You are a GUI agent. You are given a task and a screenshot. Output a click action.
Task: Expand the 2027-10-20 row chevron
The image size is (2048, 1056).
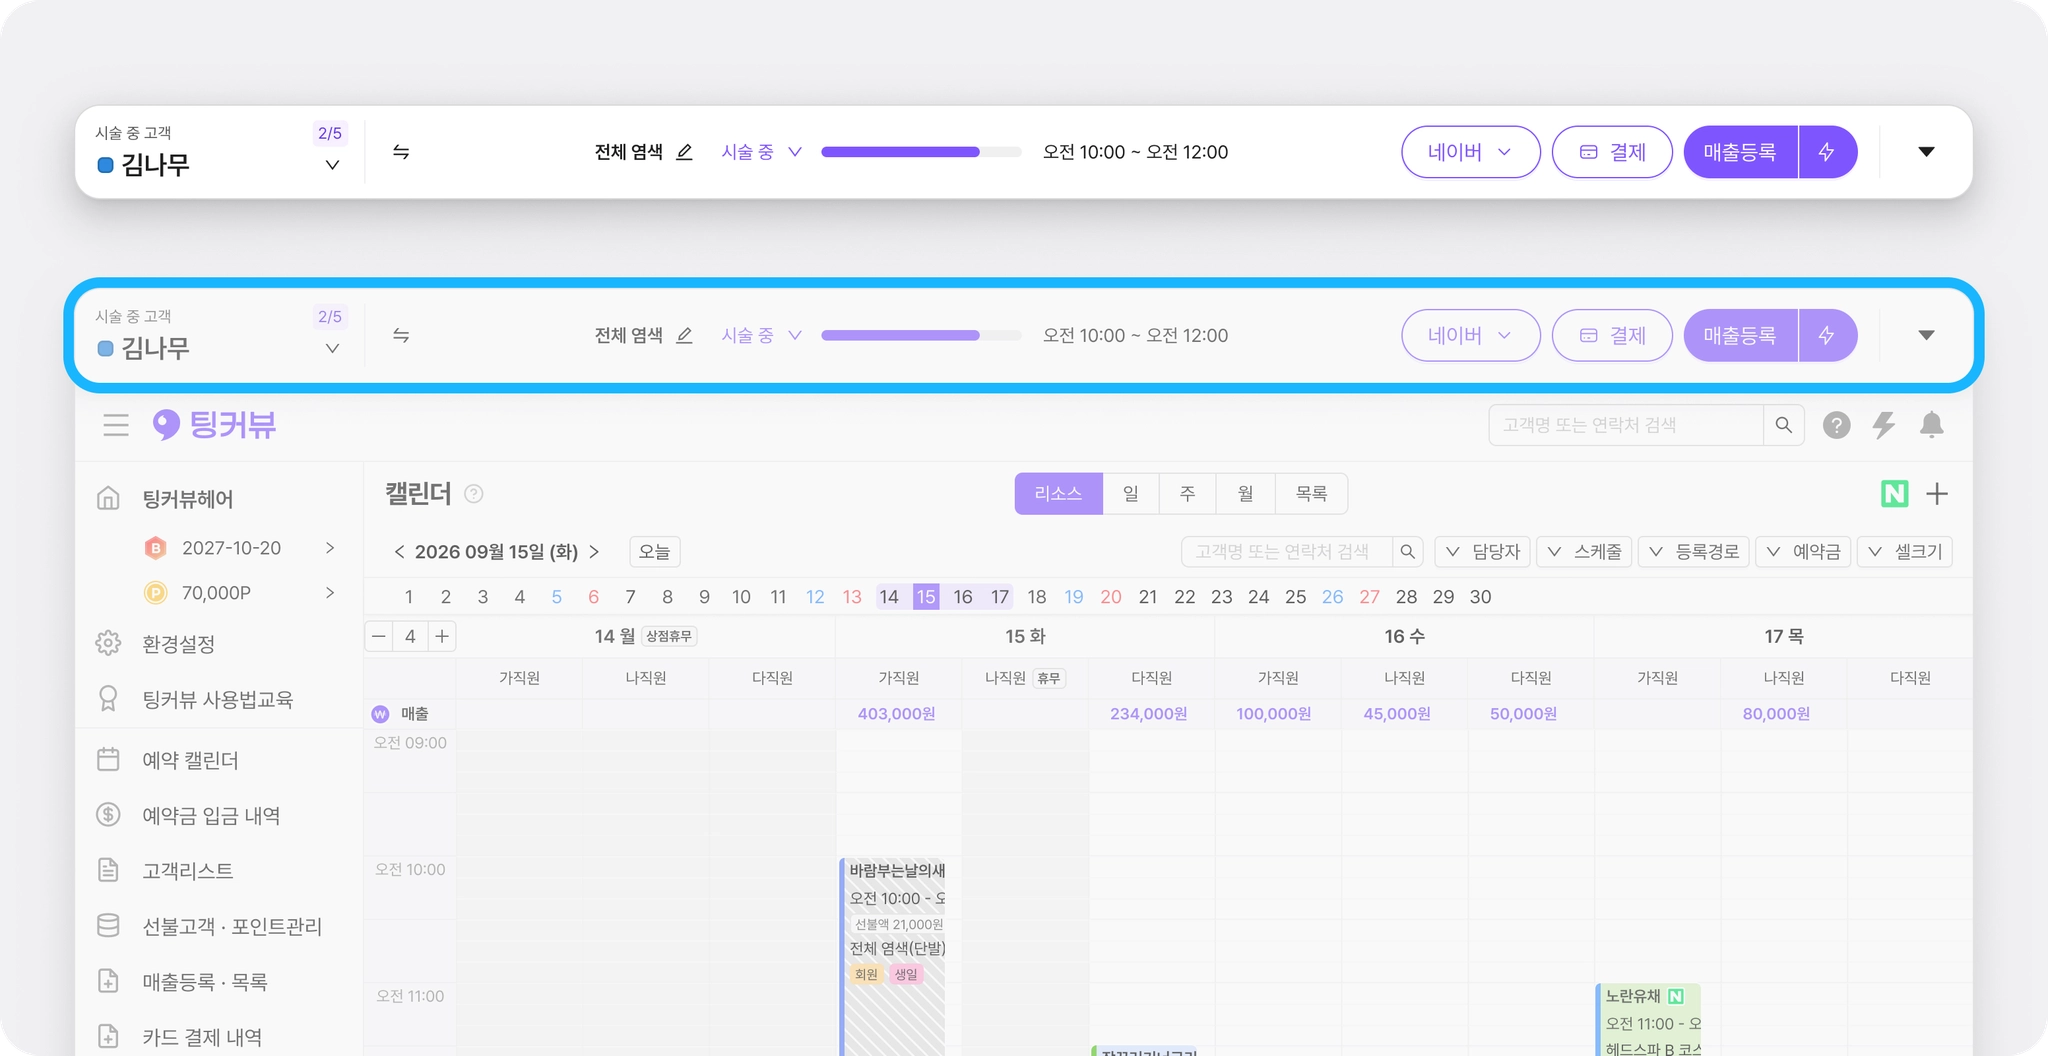click(330, 548)
